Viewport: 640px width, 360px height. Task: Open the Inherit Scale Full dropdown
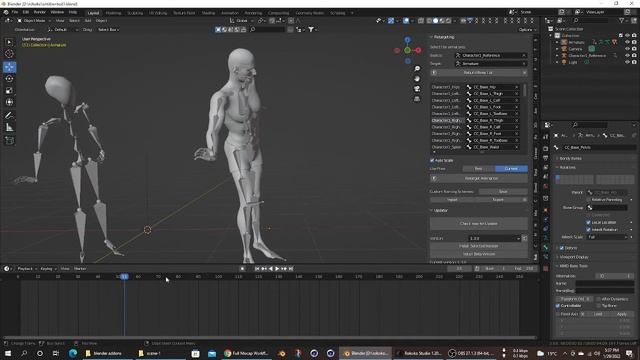click(607, 237)
